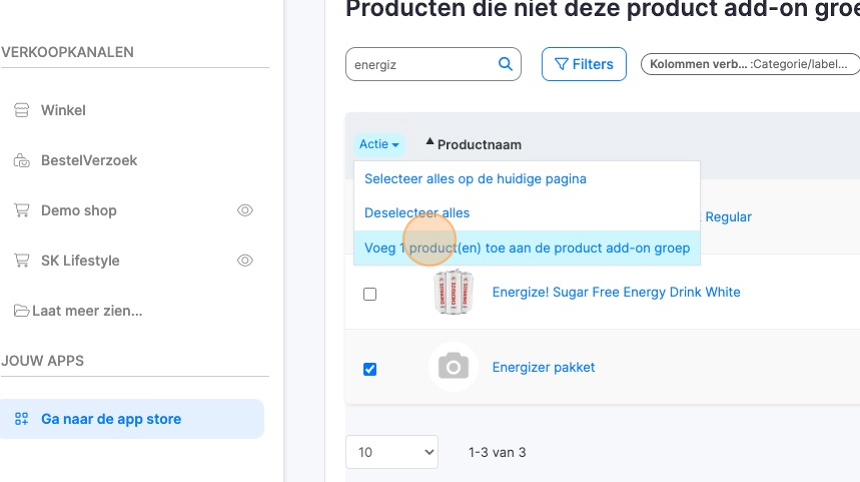Open the Filters button
This screenshot has height=482, width=860.
pos(584,64)
